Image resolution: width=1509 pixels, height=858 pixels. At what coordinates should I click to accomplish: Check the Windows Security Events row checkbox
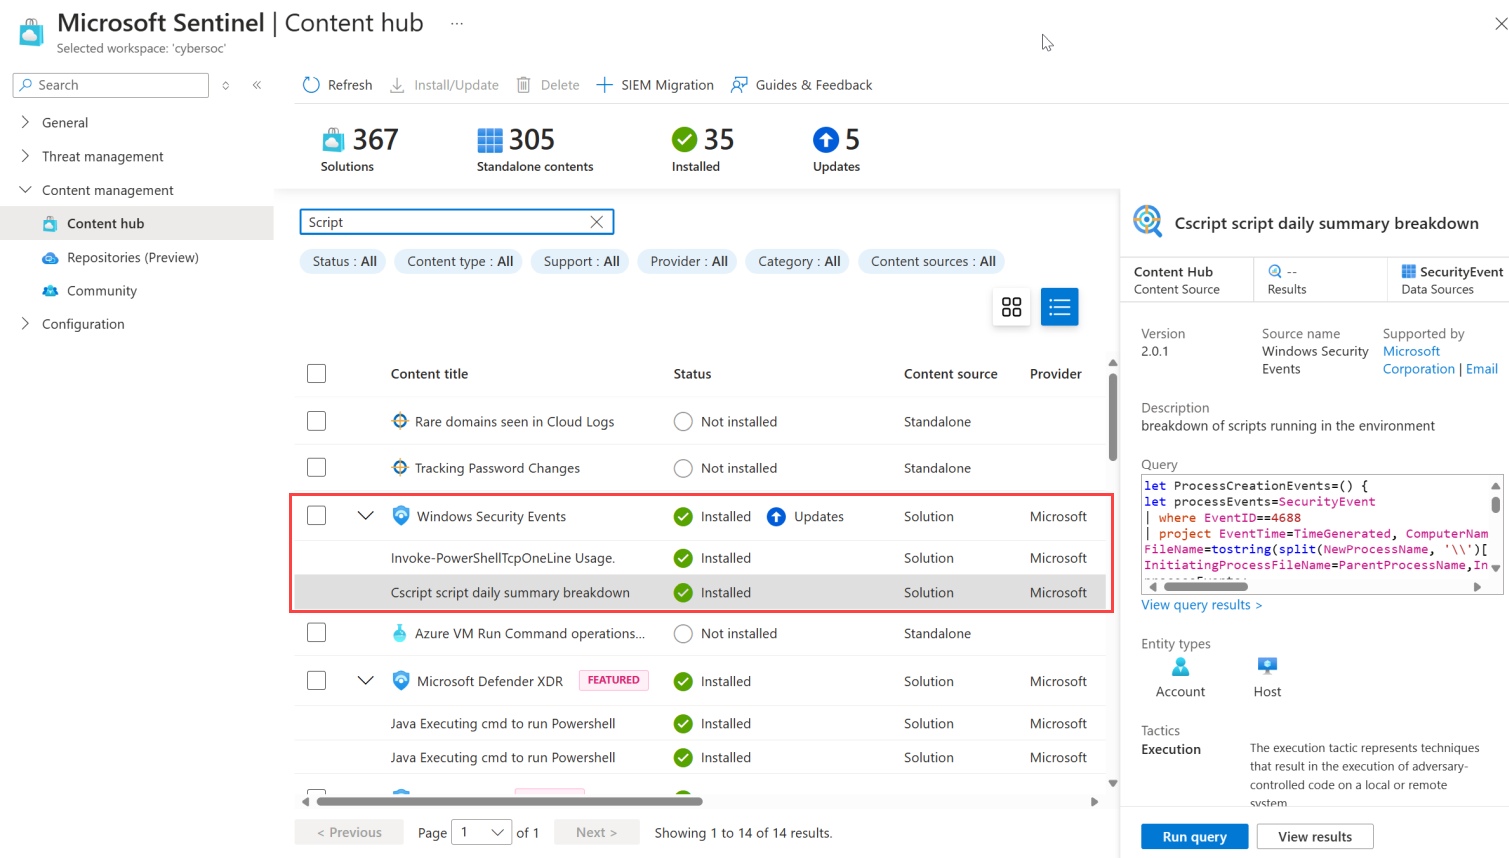[x=316, y=516]
